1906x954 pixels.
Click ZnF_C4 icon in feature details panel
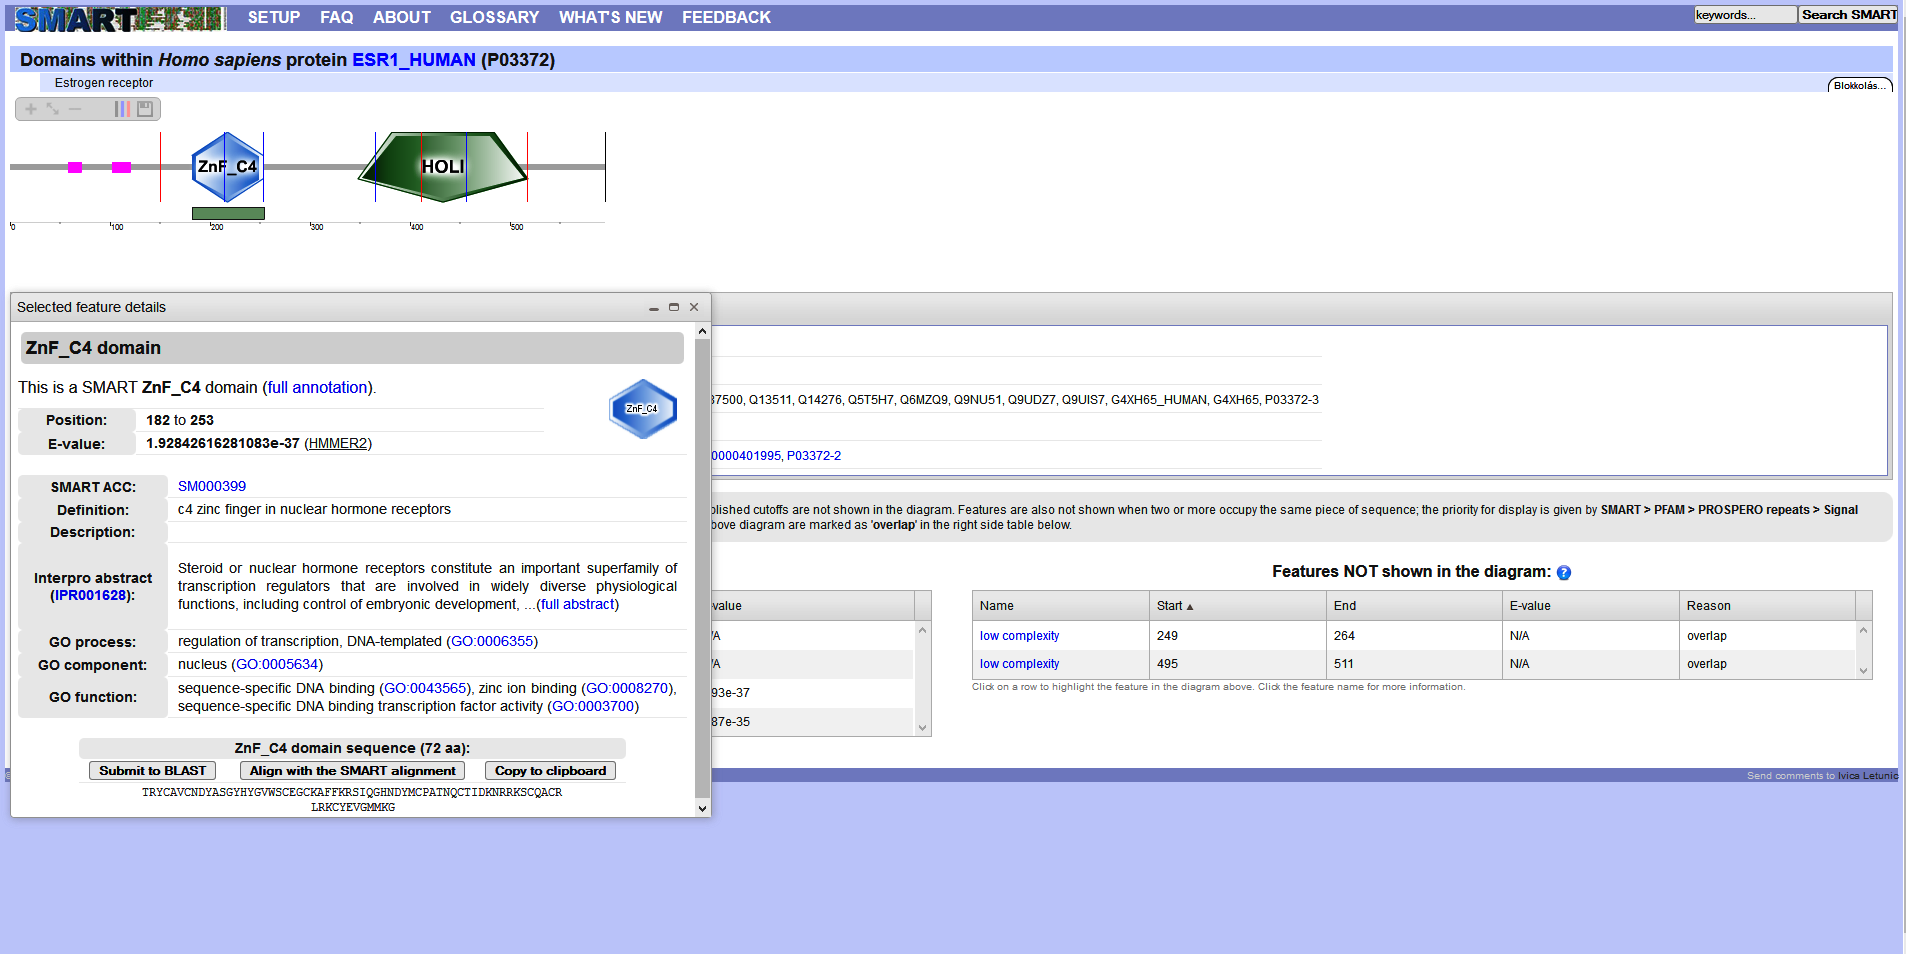[643, 408]
